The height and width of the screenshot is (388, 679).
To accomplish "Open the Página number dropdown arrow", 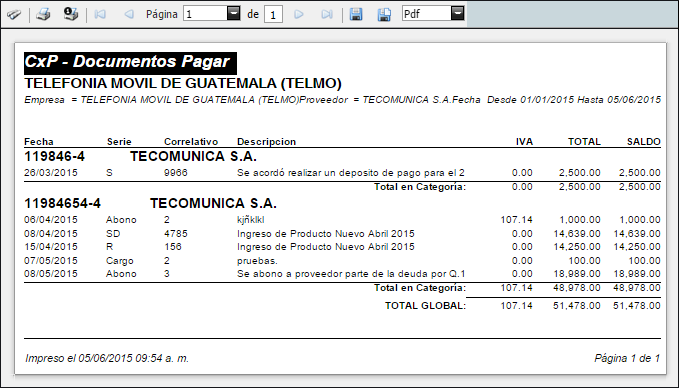I will tap(233, 13).
